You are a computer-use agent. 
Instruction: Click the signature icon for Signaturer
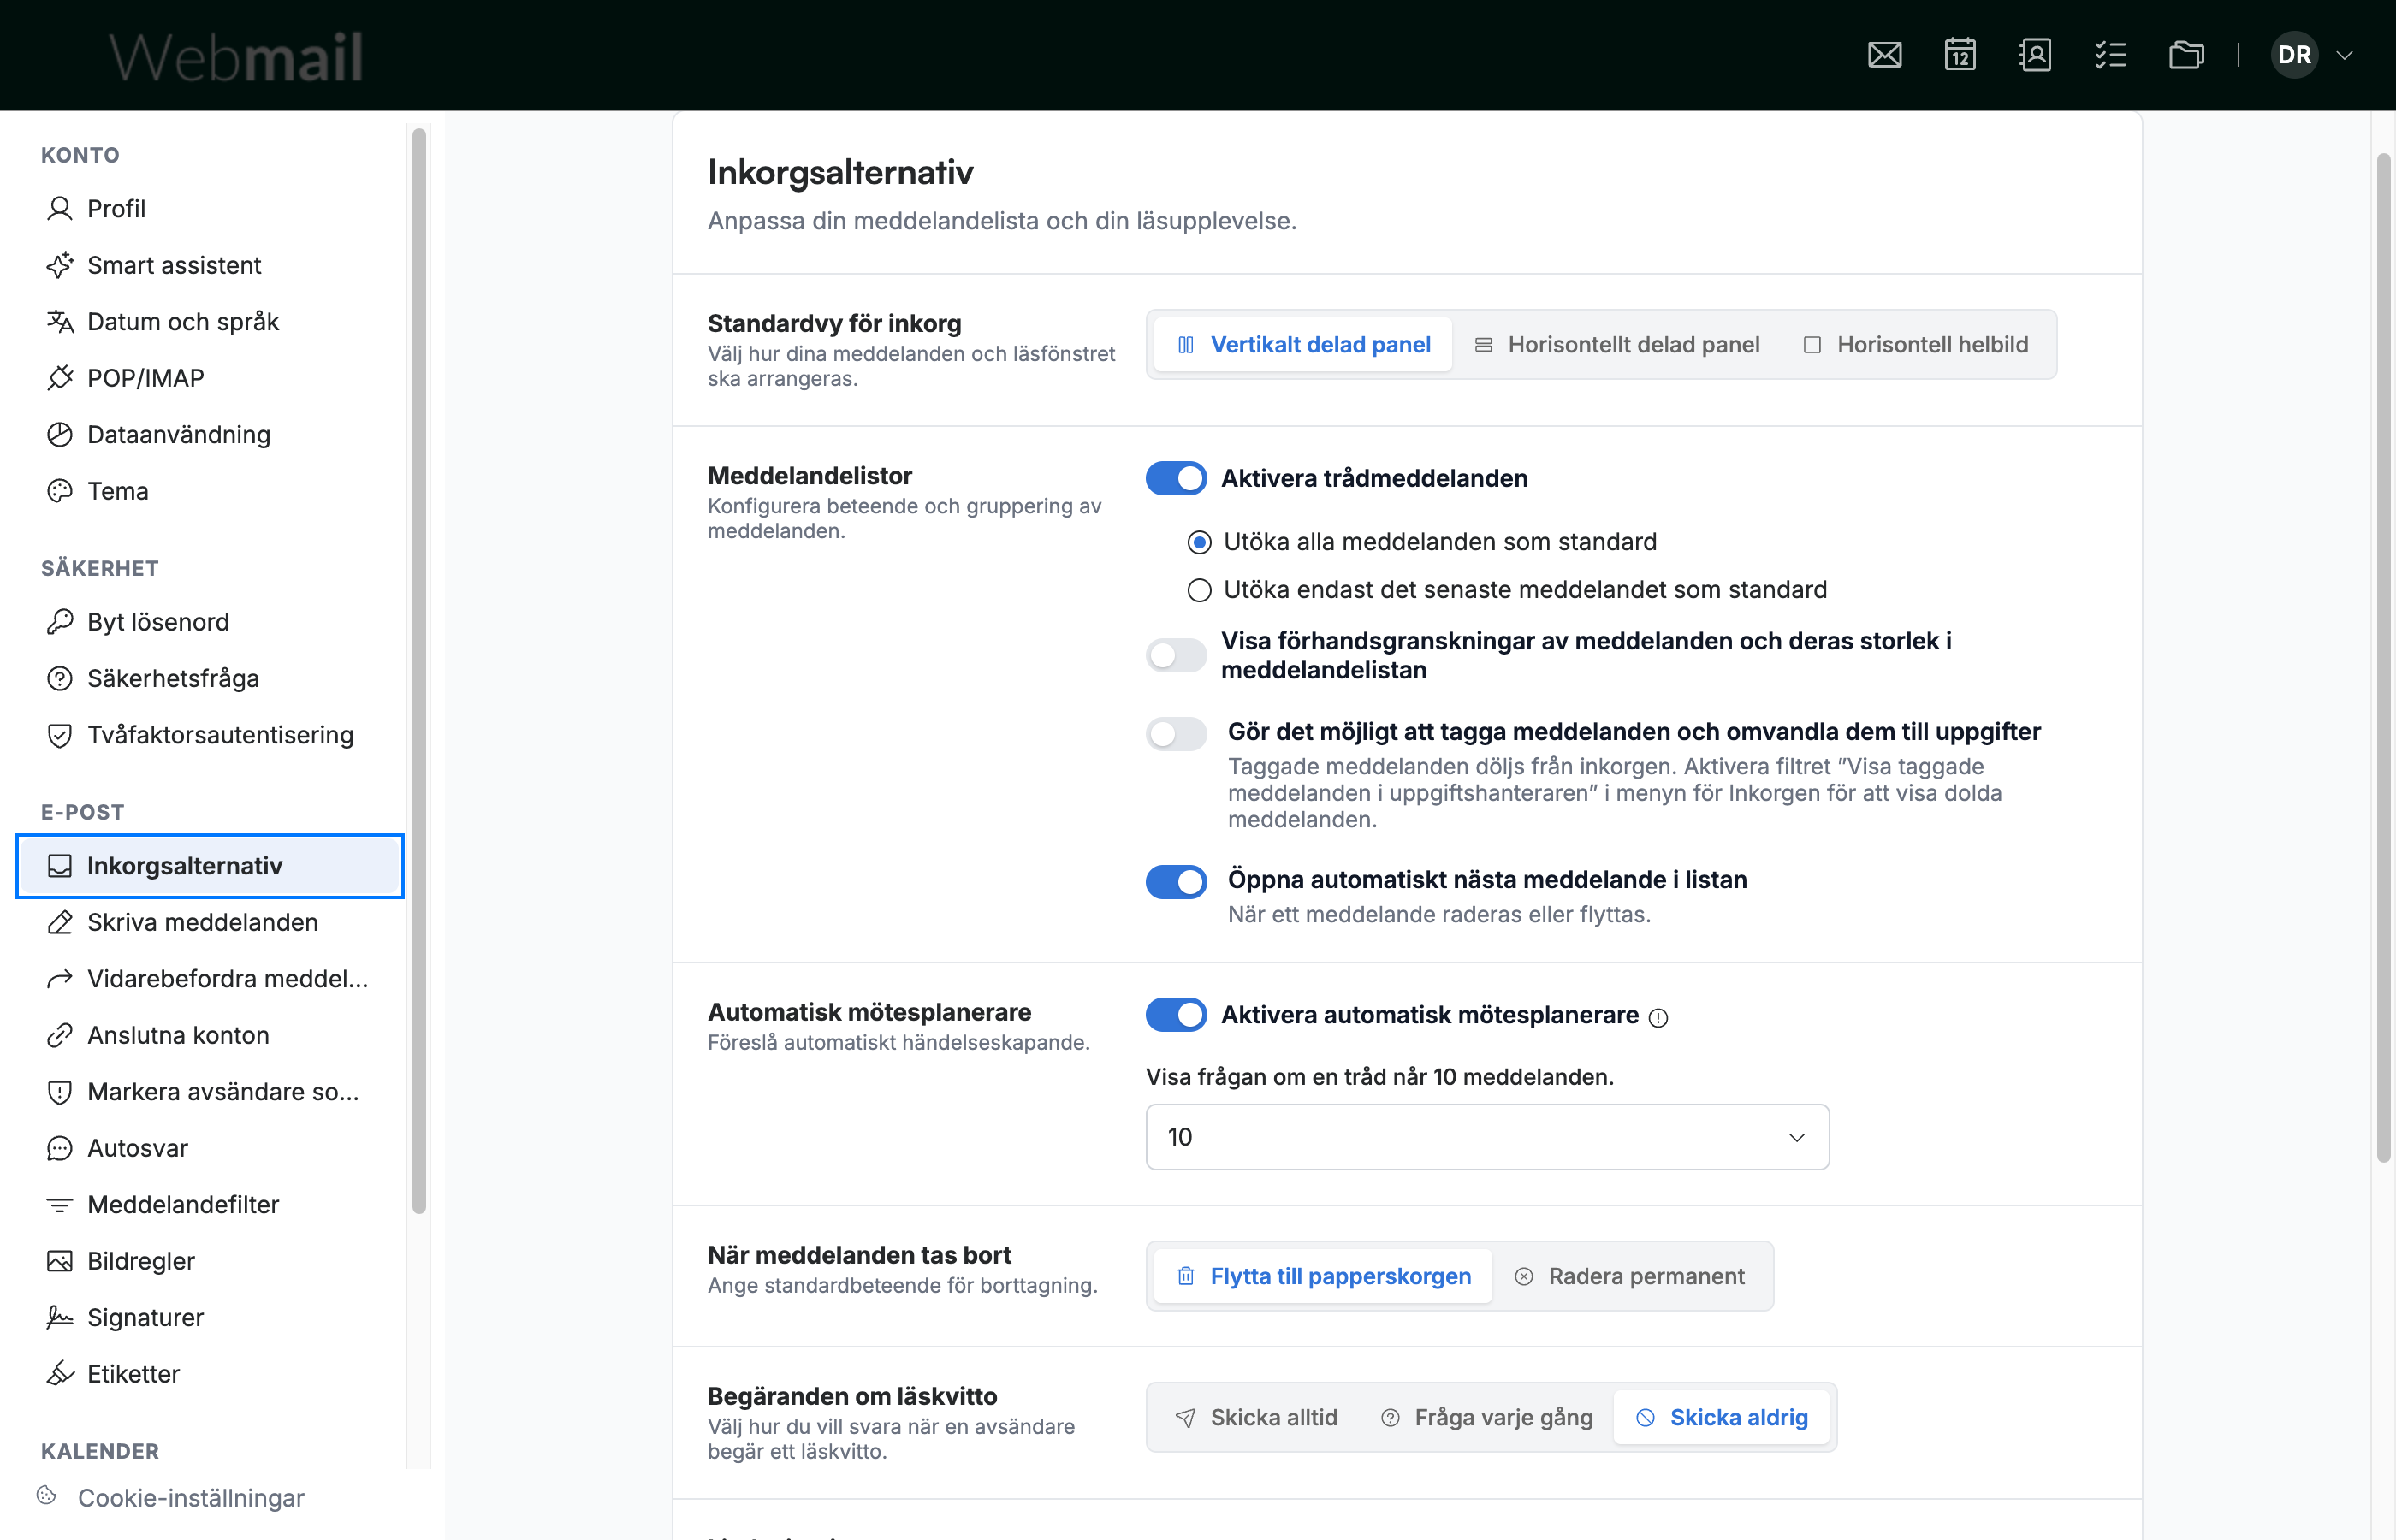tap(60, 1318)
